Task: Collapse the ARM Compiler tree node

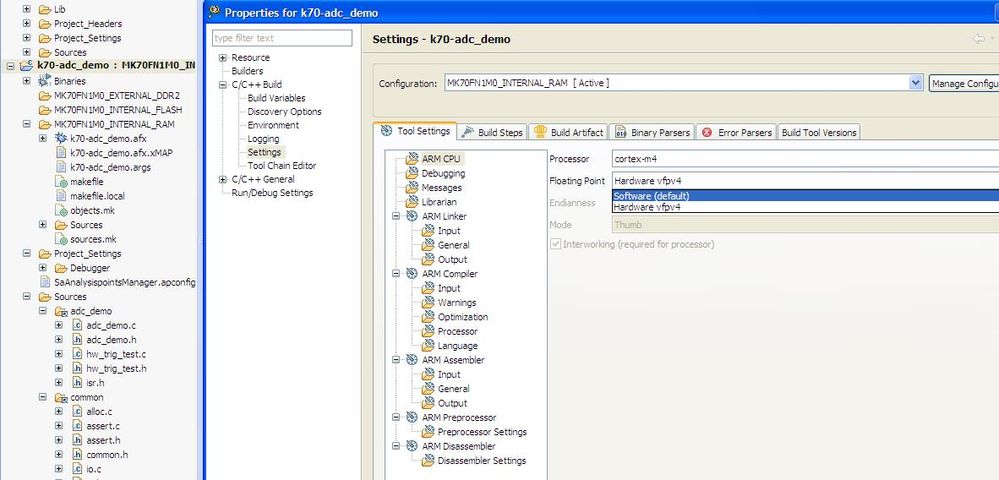Action: 396,273
